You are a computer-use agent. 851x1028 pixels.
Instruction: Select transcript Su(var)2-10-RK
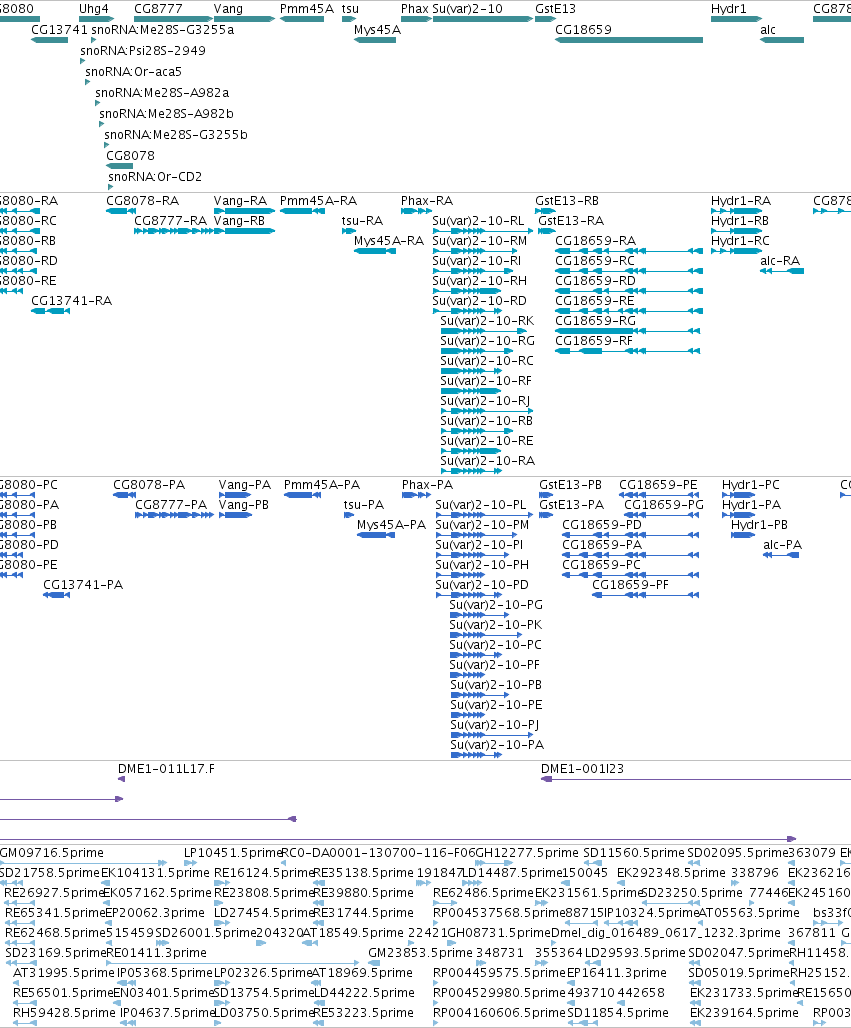point(483,331)
